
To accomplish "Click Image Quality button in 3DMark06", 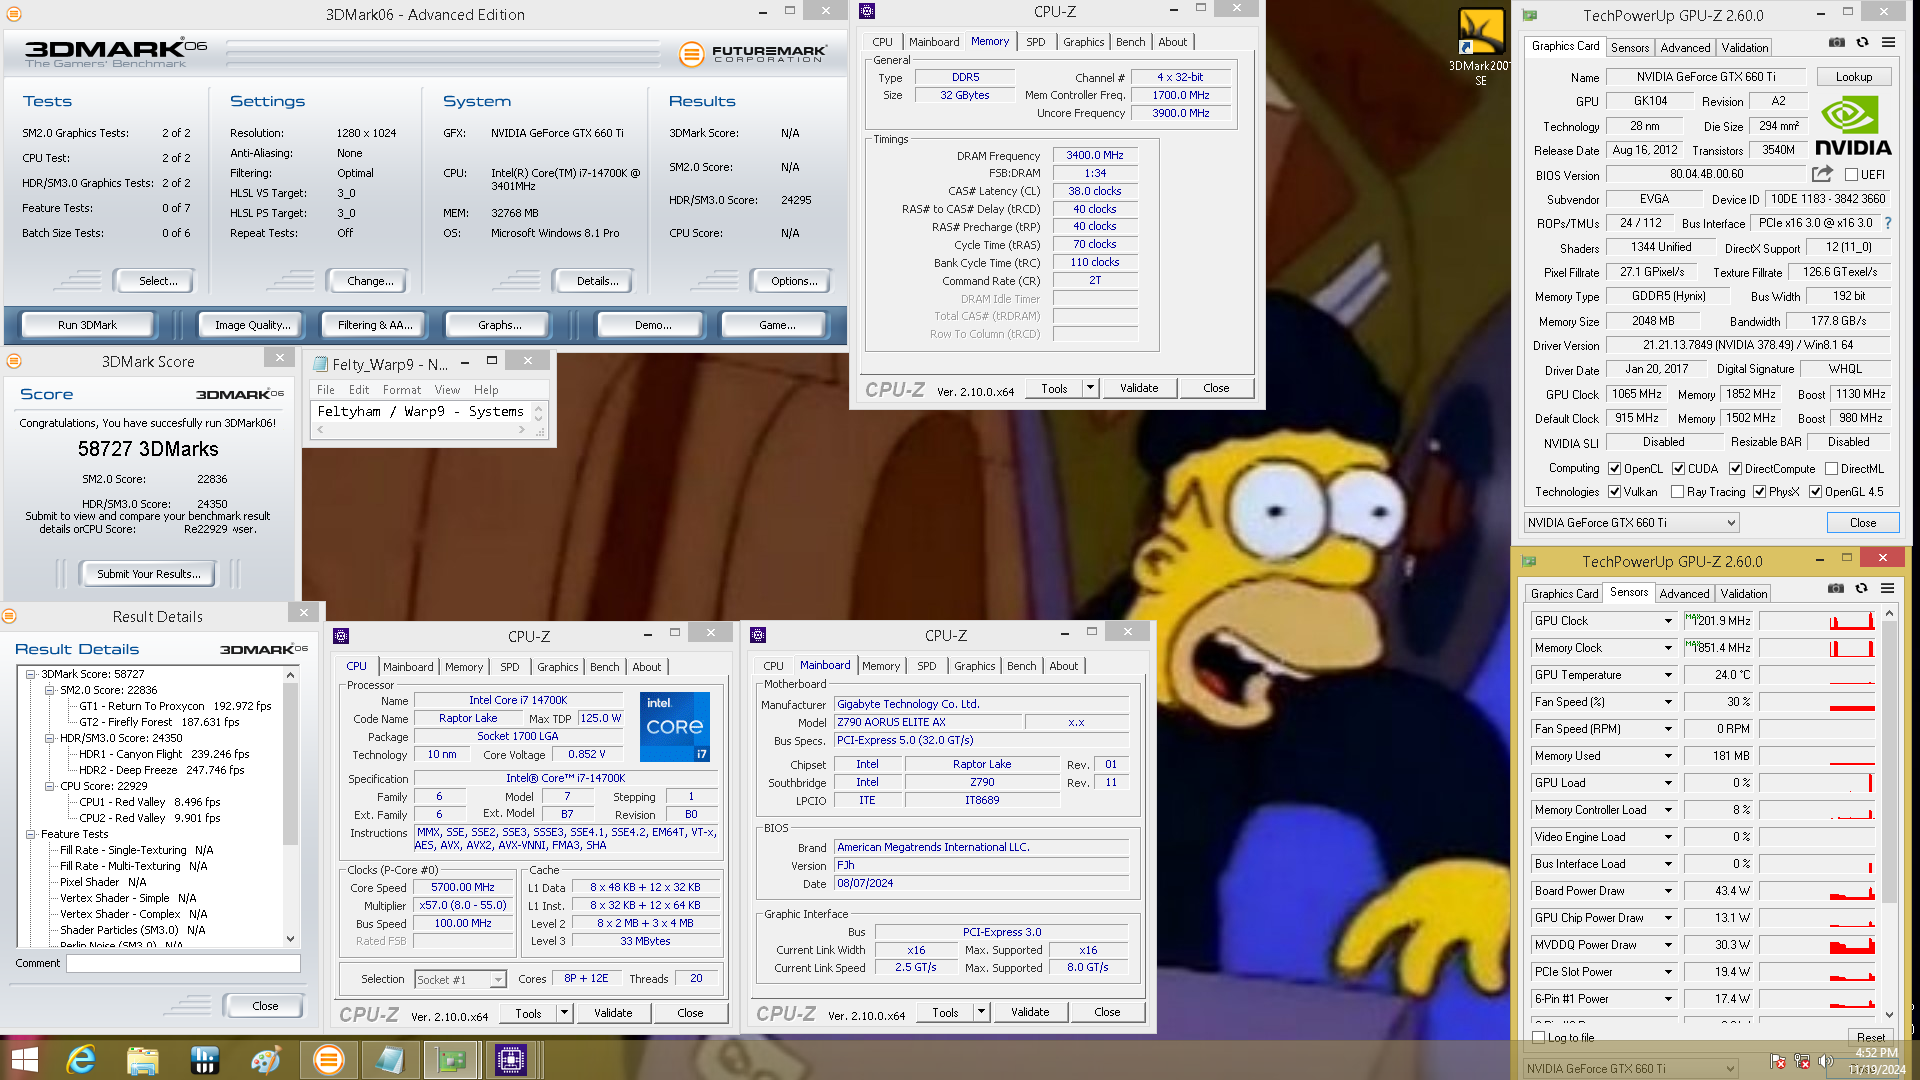I will pos(252,325).
